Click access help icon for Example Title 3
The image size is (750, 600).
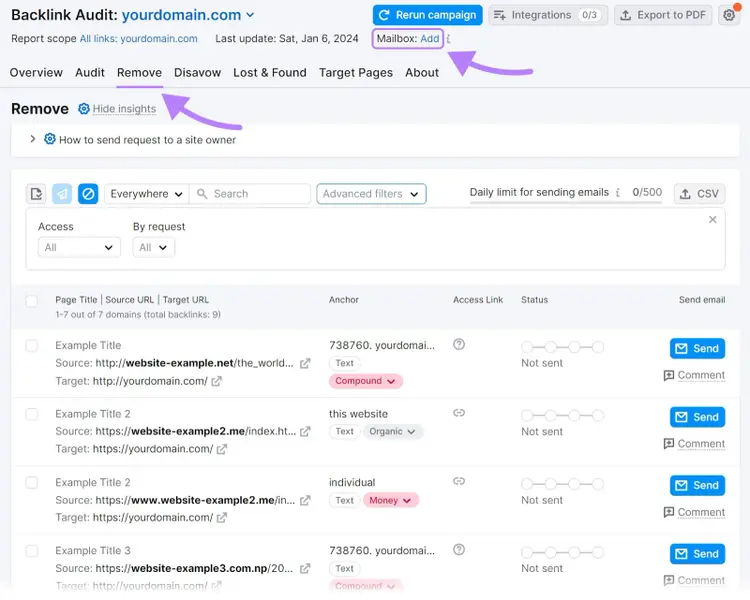[x=459, y=550]
